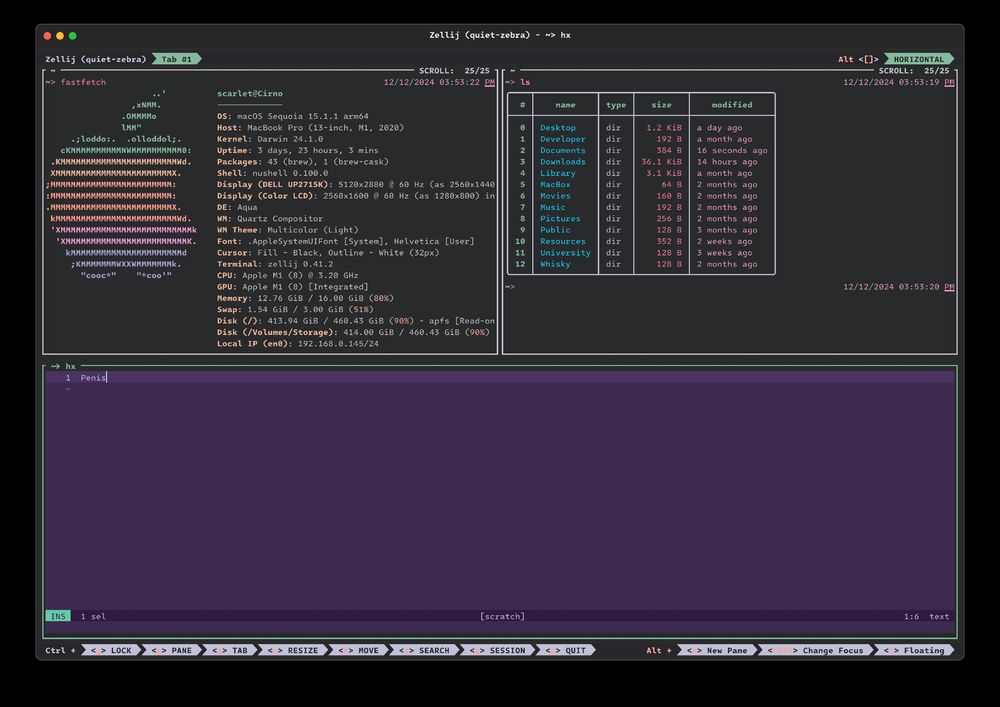Click the Movies directory name
The image size is (1000, 707).
[555, 196]
